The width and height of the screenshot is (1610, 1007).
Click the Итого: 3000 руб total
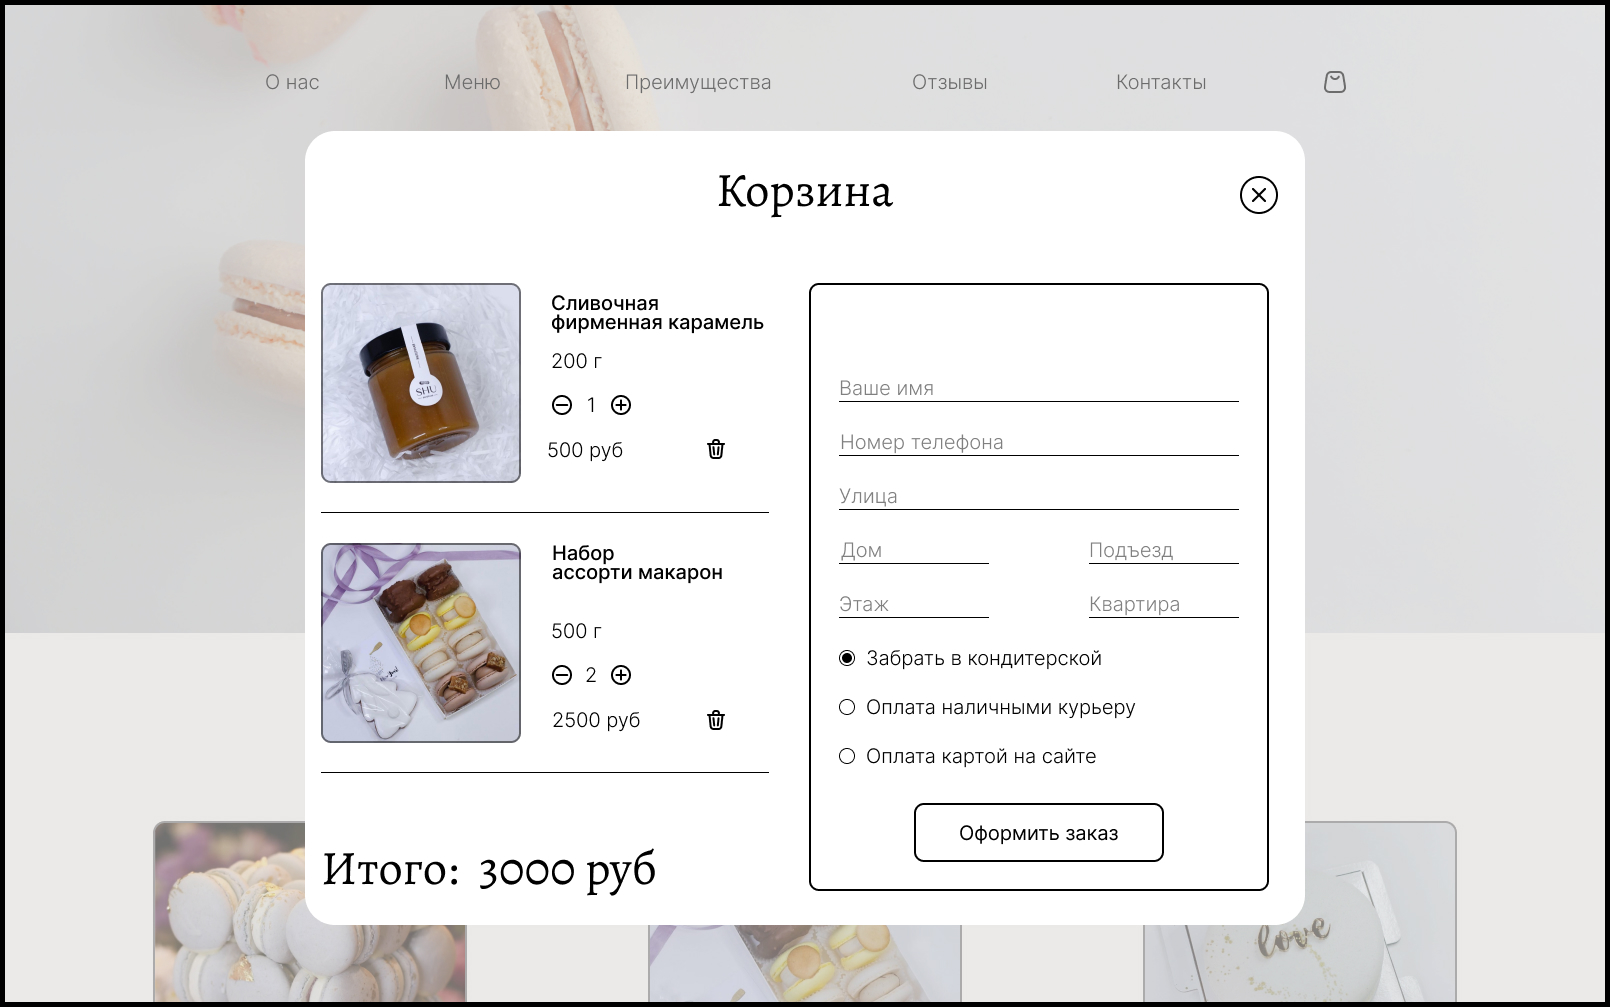(x=489, y=869)
